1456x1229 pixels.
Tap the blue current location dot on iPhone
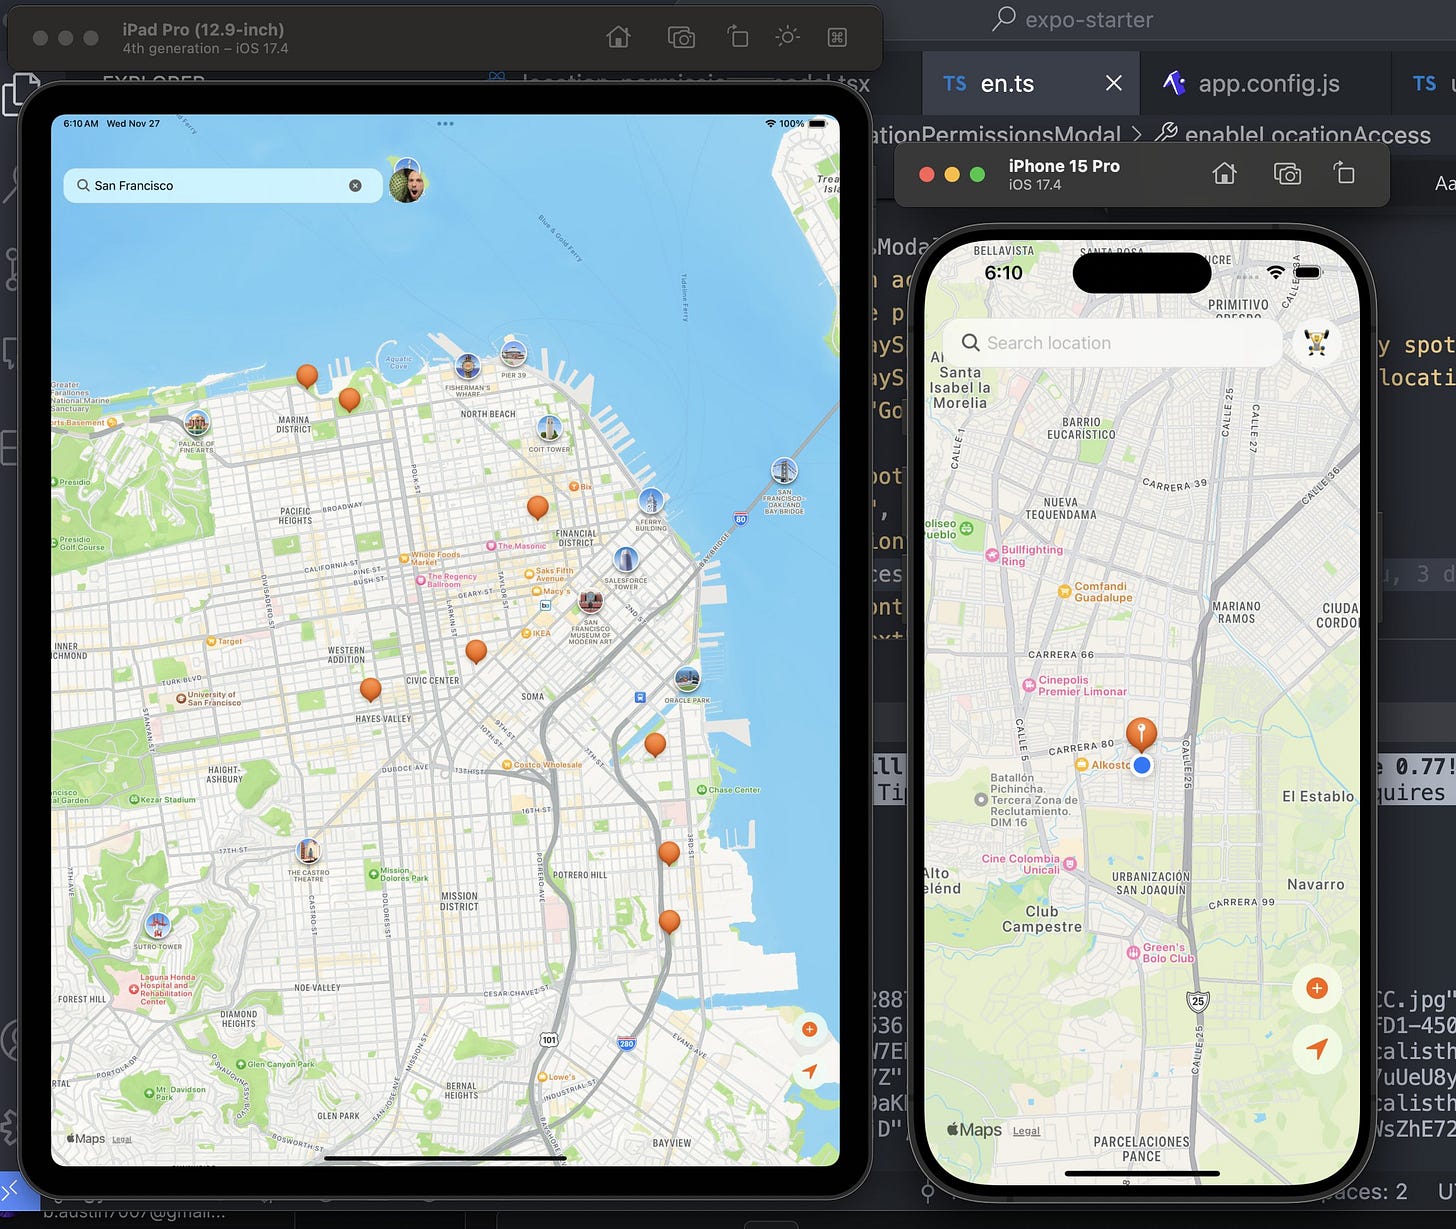(1142, 765)
